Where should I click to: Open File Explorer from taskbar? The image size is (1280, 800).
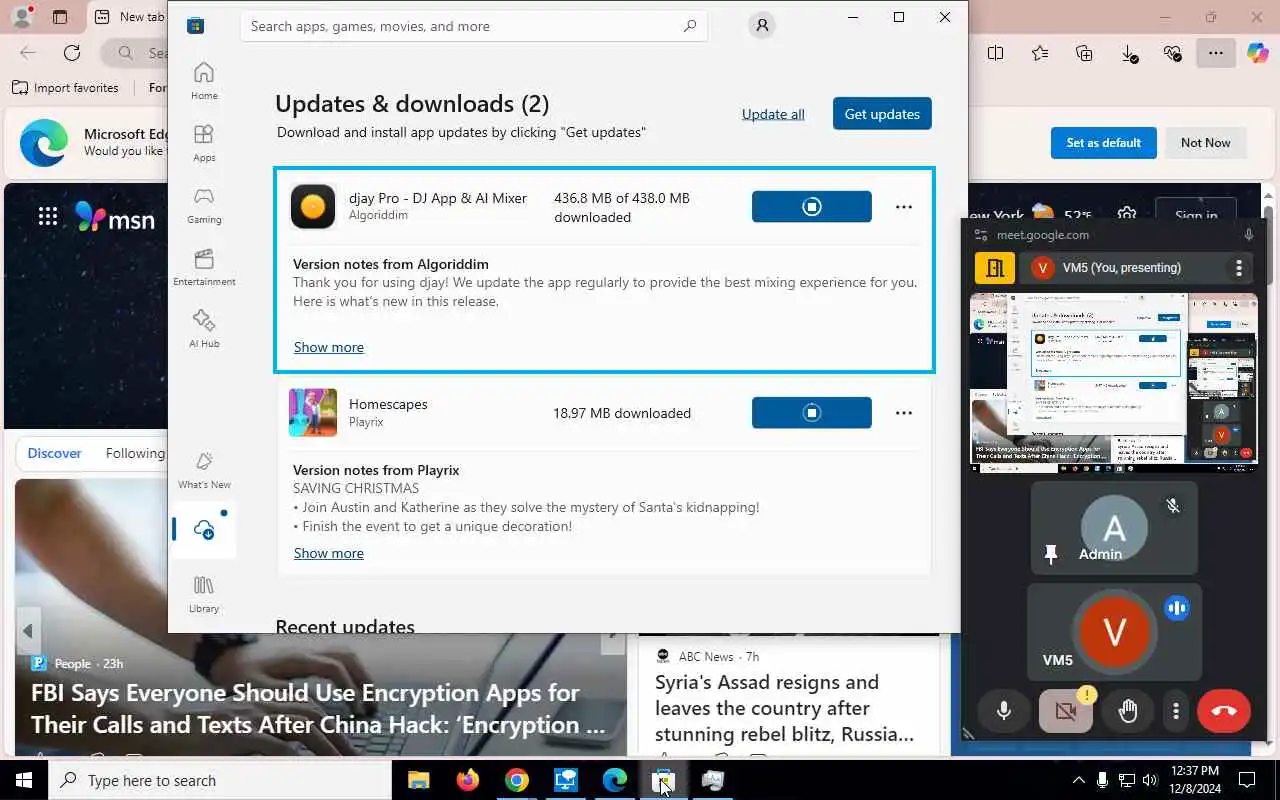coord(418,780)
